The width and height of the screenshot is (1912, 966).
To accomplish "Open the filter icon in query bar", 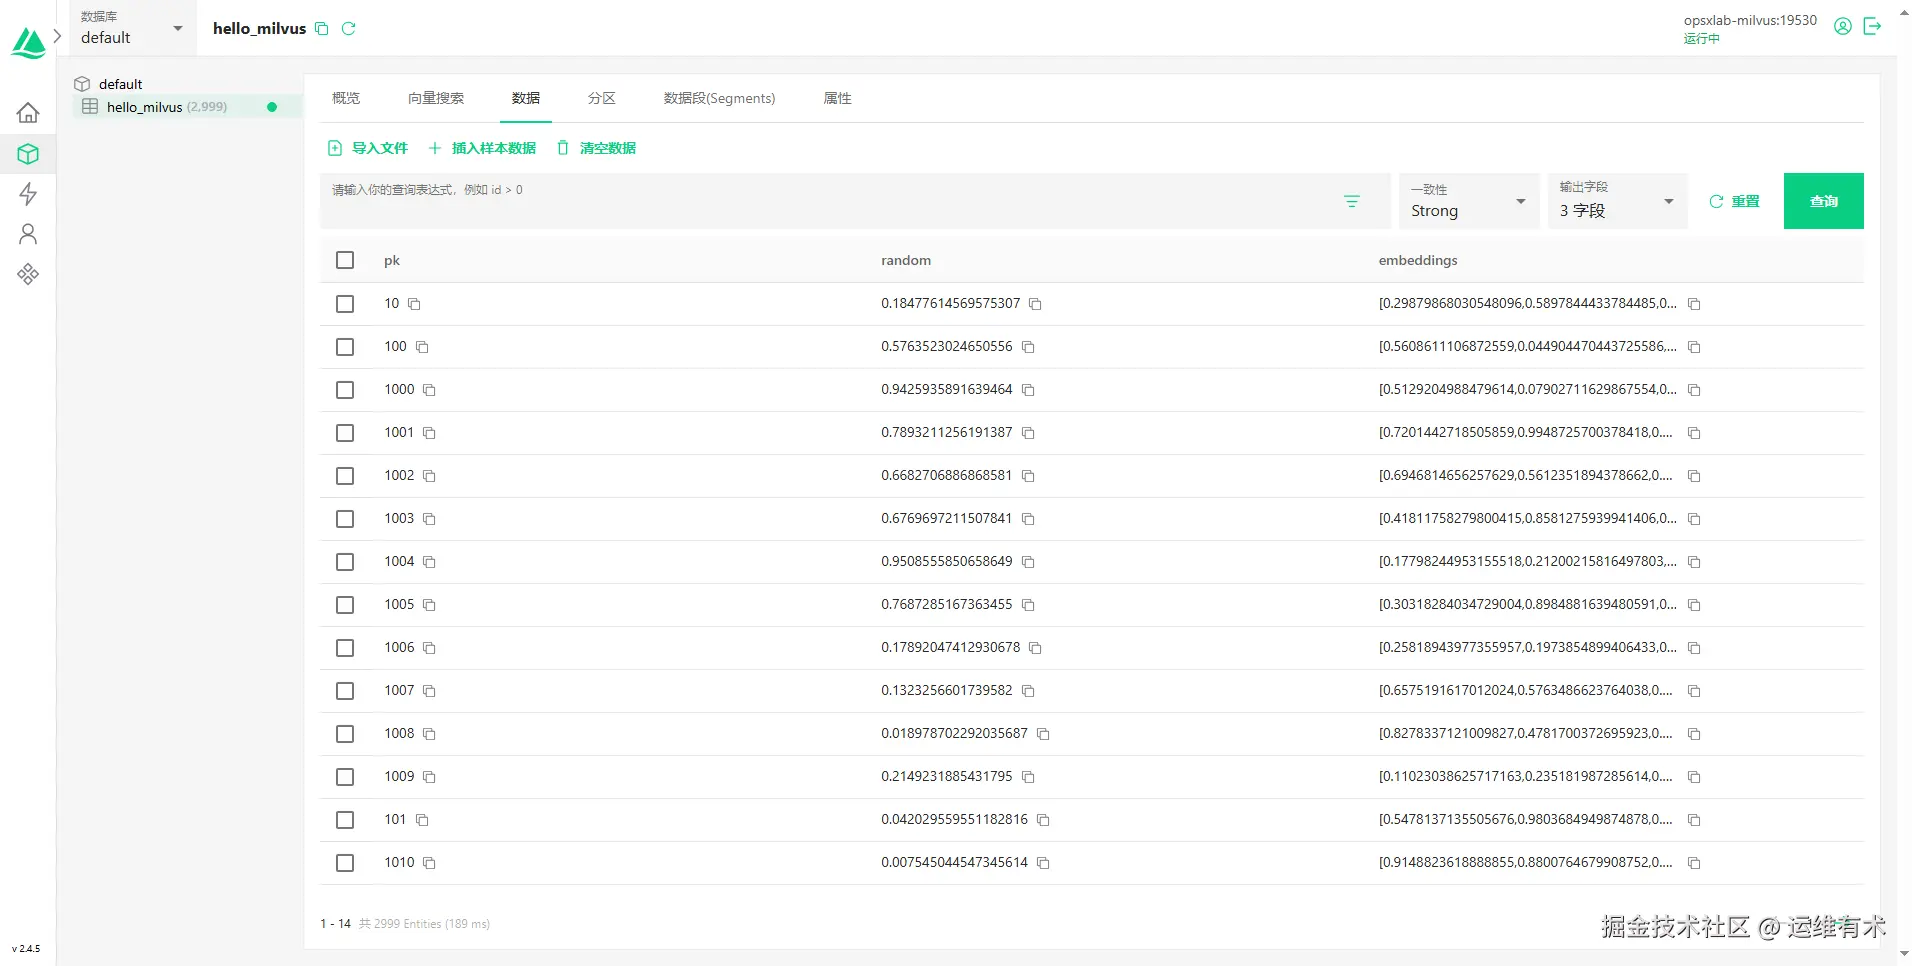I will 1352,201.
